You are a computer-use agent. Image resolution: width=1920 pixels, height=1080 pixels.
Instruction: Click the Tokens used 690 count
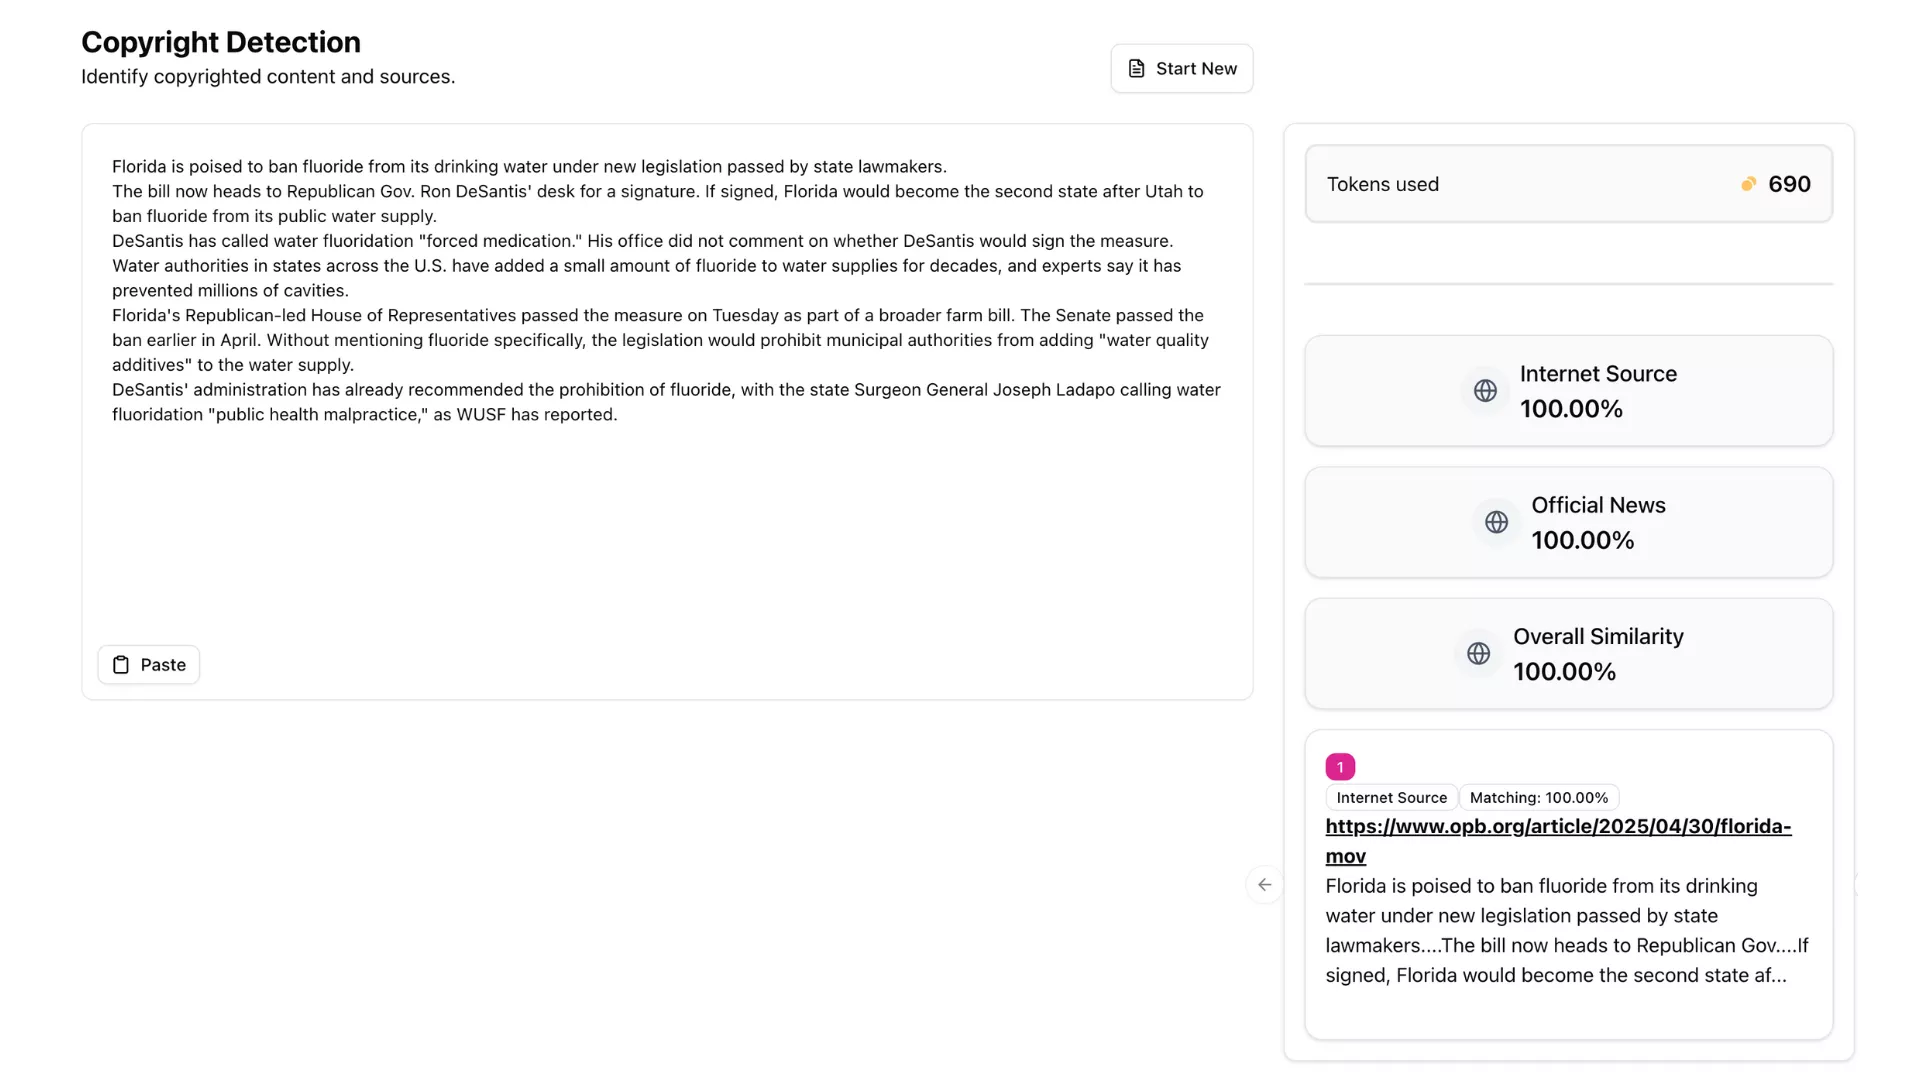[x=1788, y=184]
